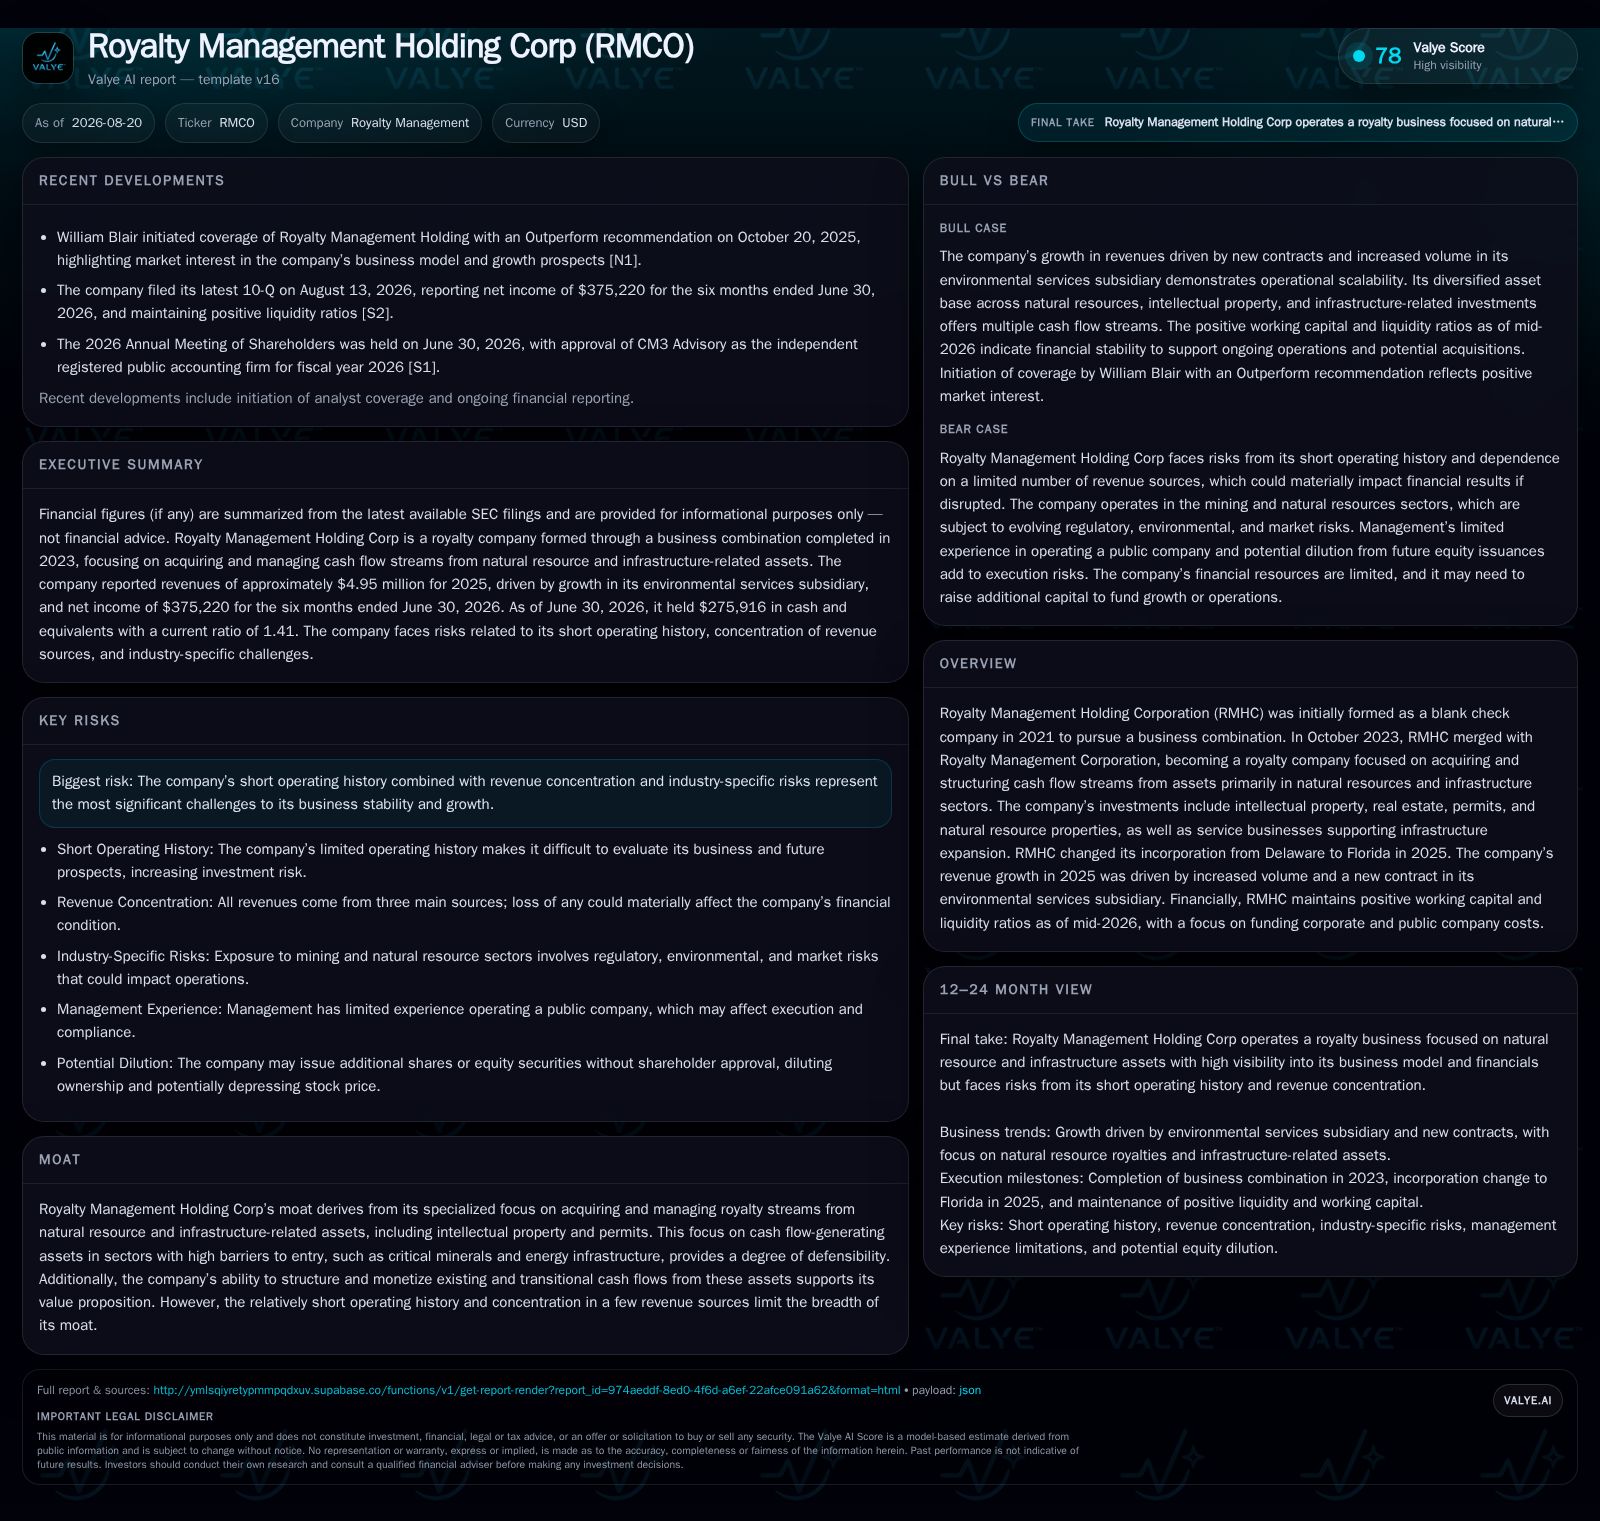This screenshot has height=1521, width=1600.
Task: Click the [S2] citation after liquidity ratios
Action: tap(375, 314)
